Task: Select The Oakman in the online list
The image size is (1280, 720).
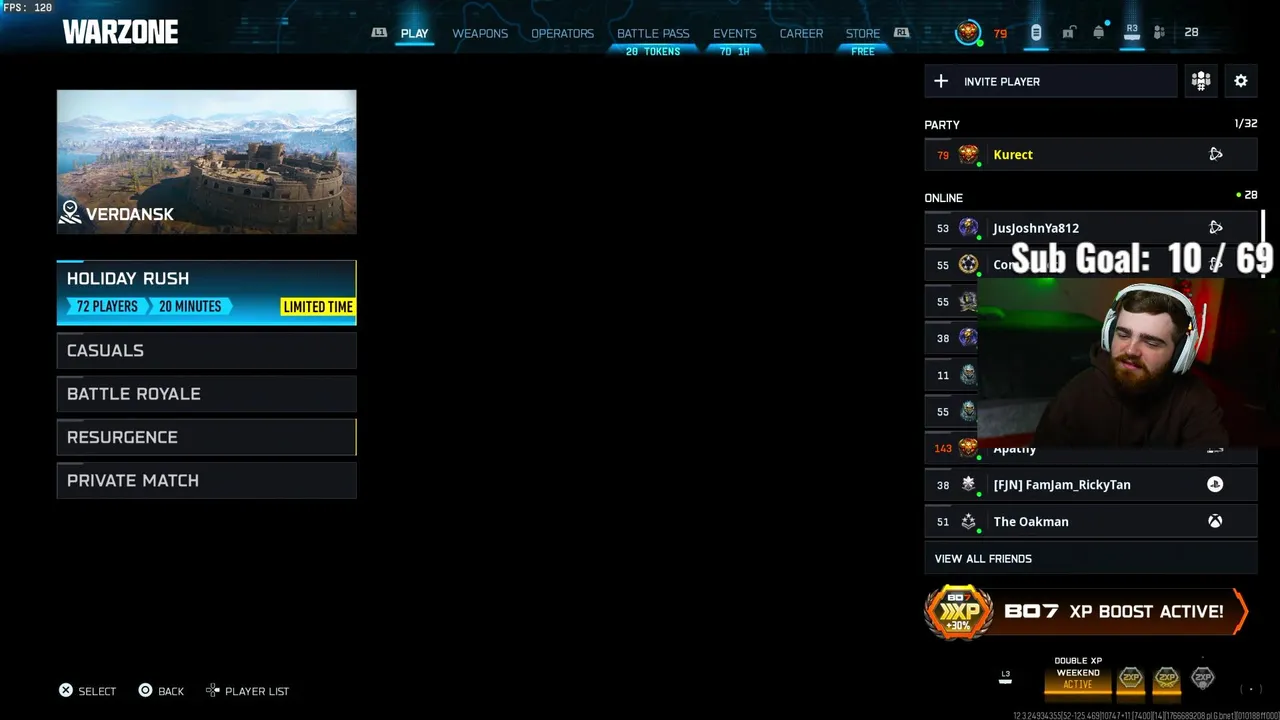Action: coord(1091,521)
